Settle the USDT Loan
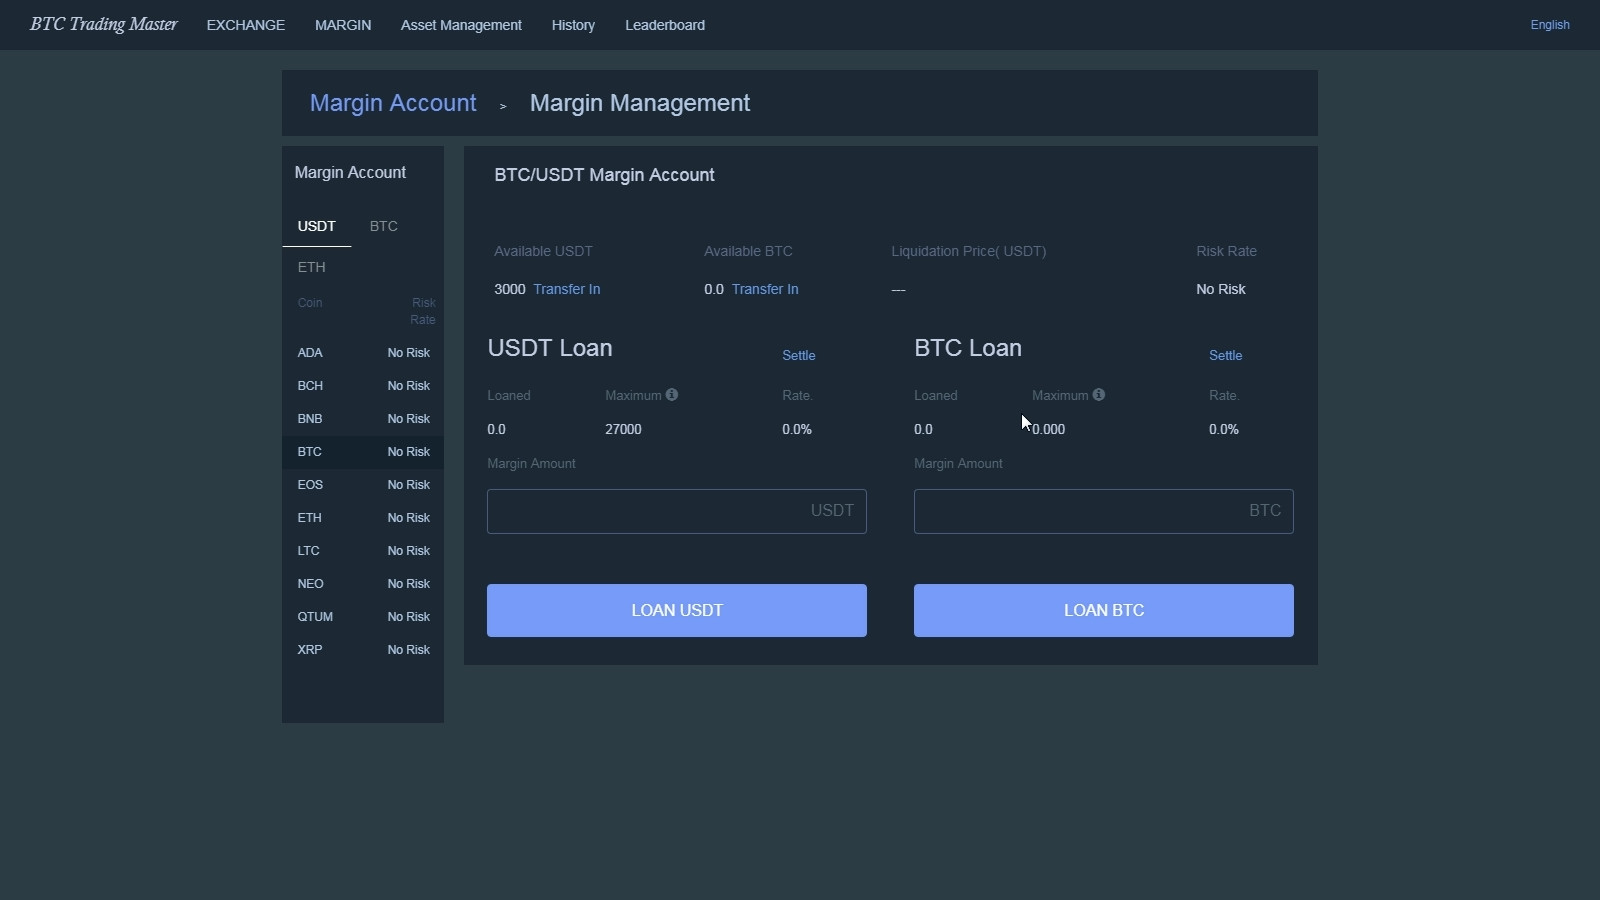 799,356
